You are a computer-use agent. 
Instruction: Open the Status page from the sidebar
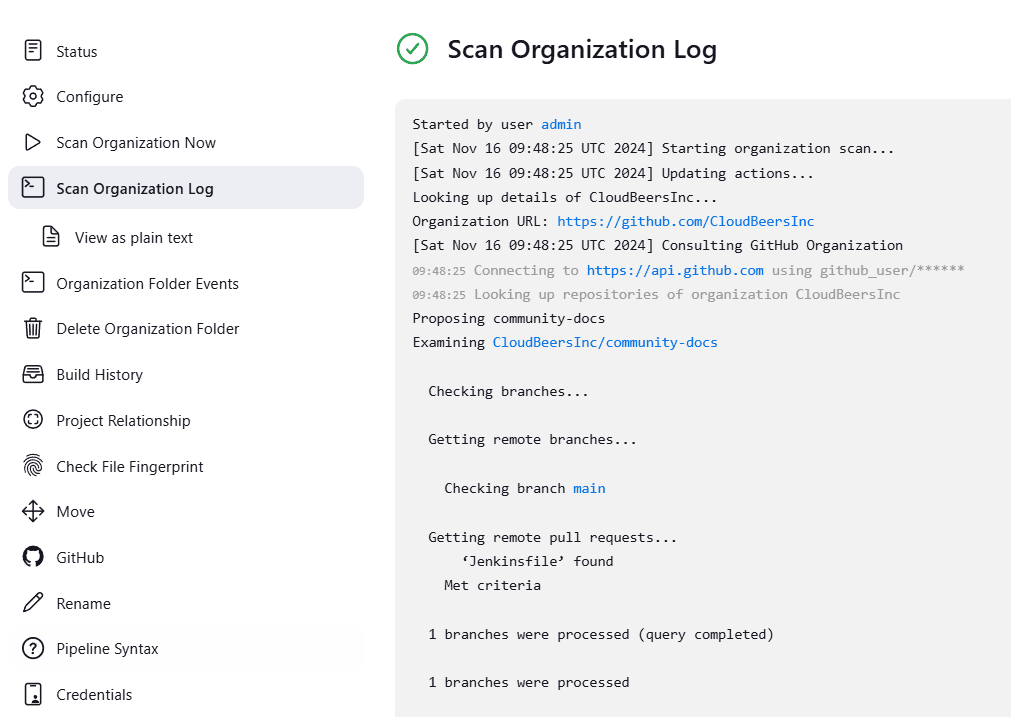[76, 50]
